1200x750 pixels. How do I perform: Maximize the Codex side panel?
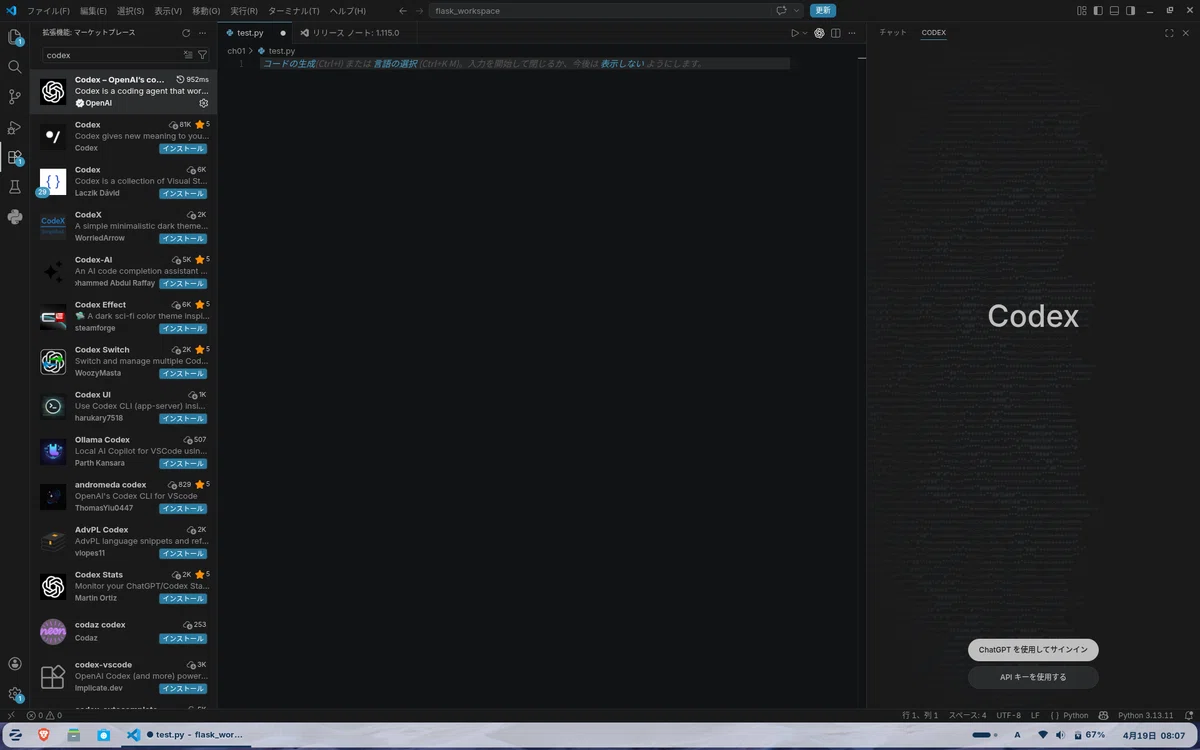point(1170,33)
